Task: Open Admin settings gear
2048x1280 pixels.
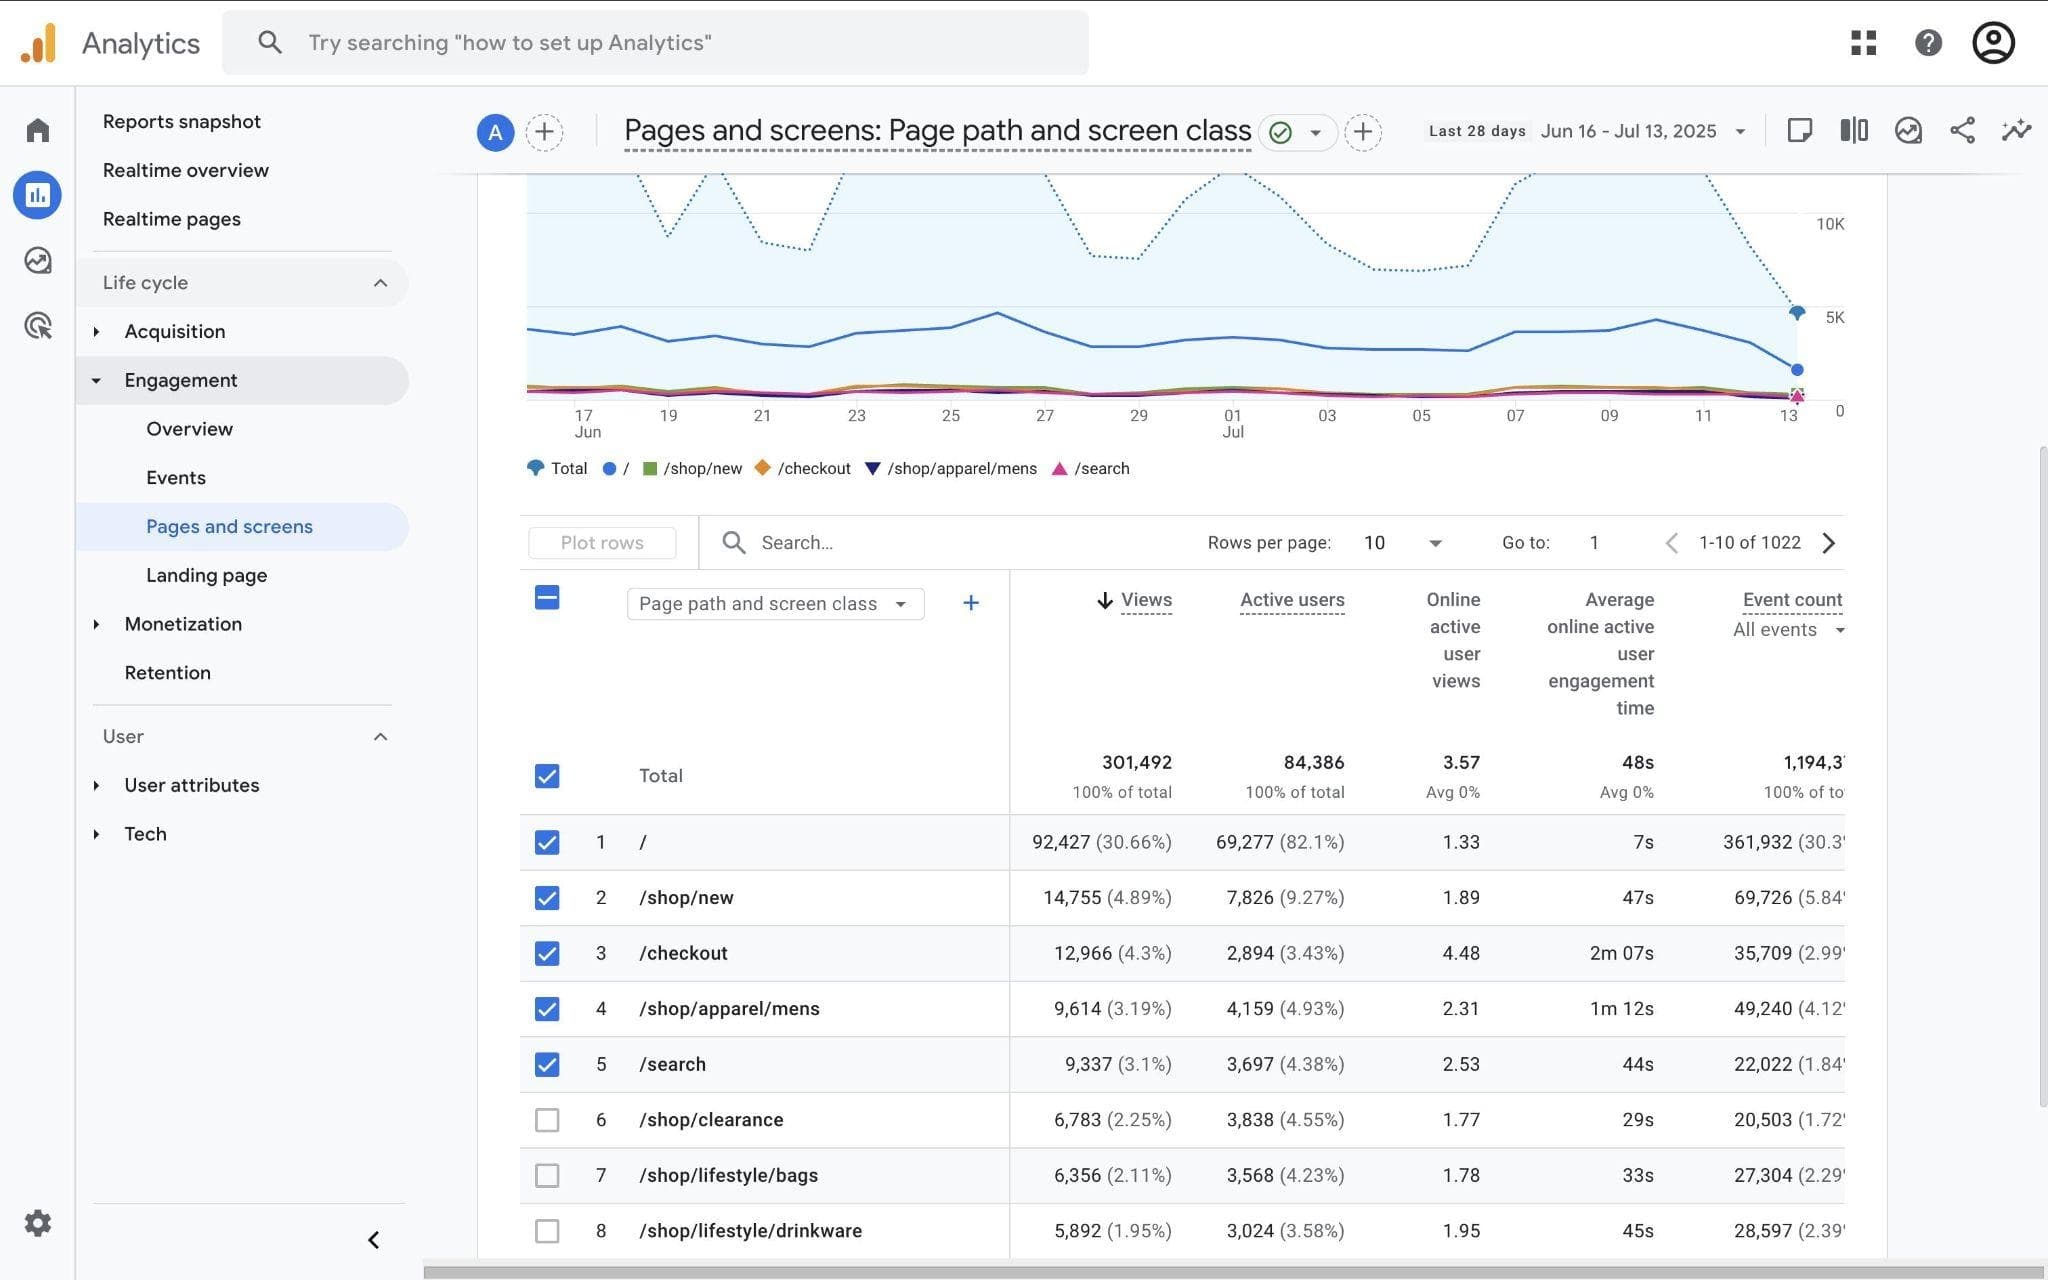Action: coord(38,1222)
